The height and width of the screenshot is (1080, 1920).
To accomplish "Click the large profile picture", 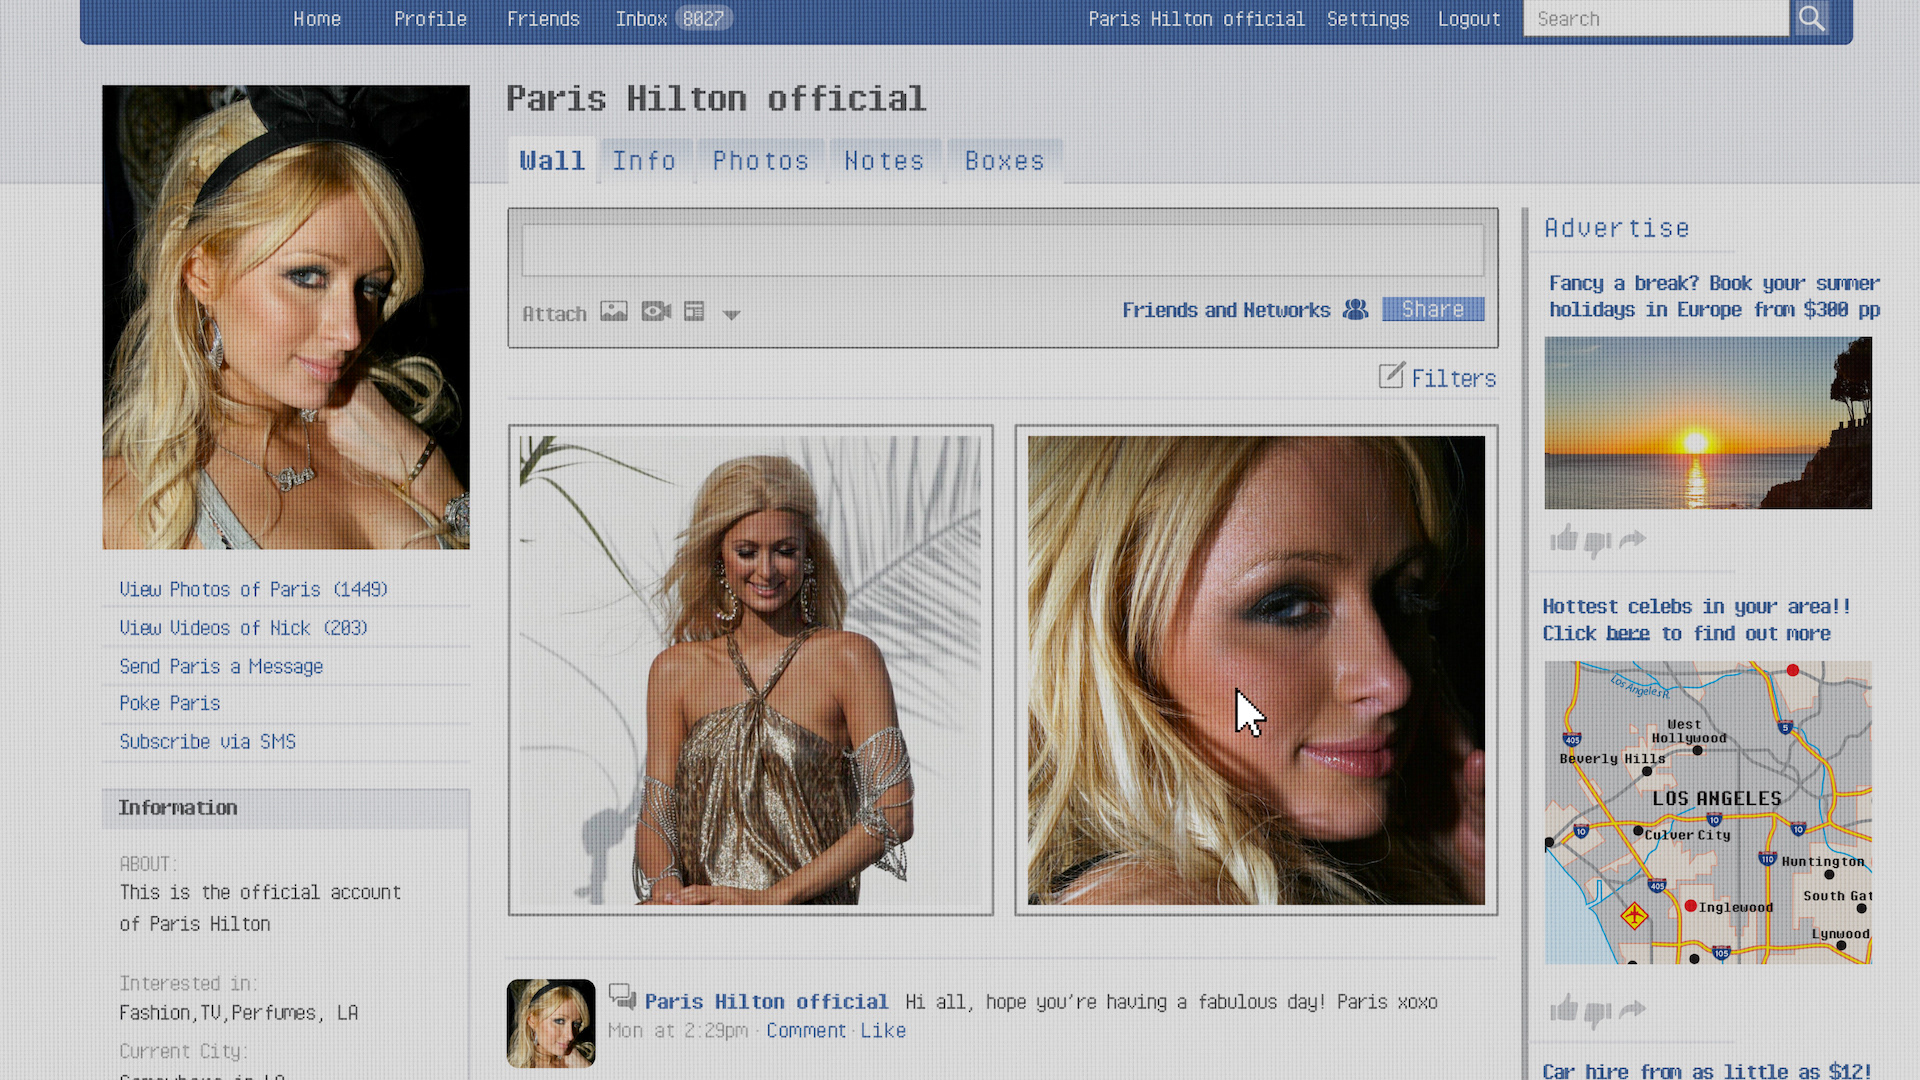I will 286,317.
